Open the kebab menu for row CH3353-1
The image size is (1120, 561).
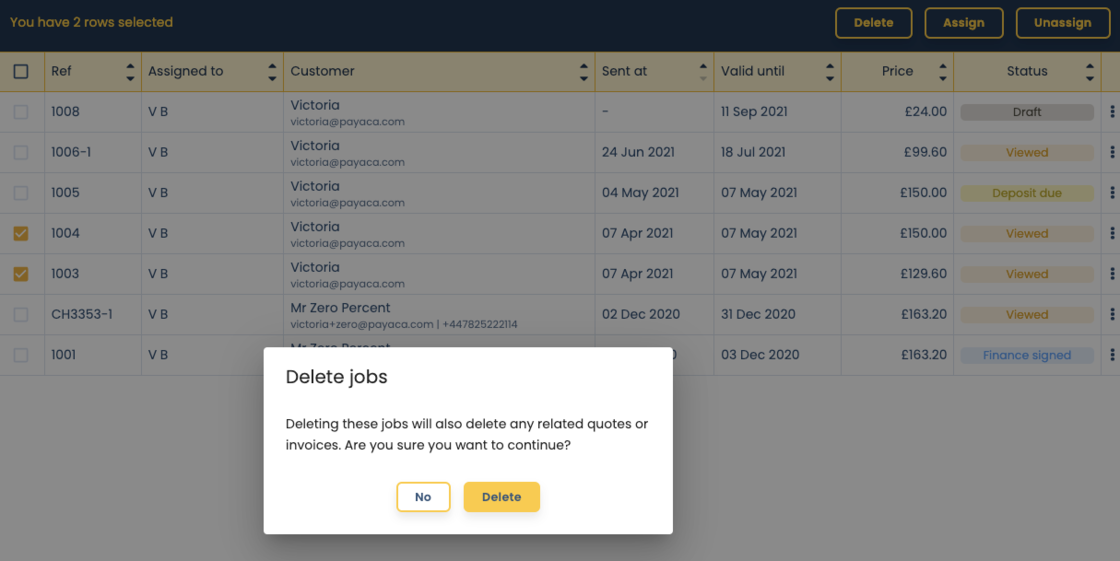pos(1112,314)
